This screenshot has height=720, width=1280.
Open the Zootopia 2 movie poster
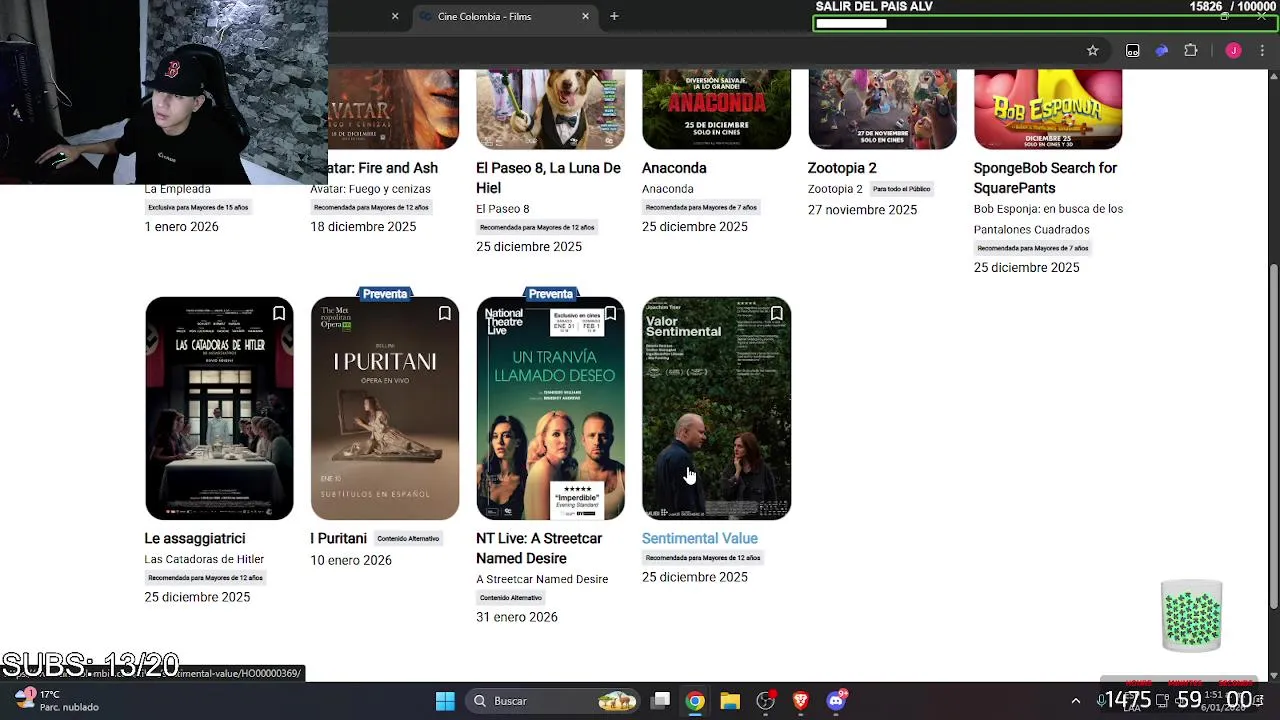(883, 109)
